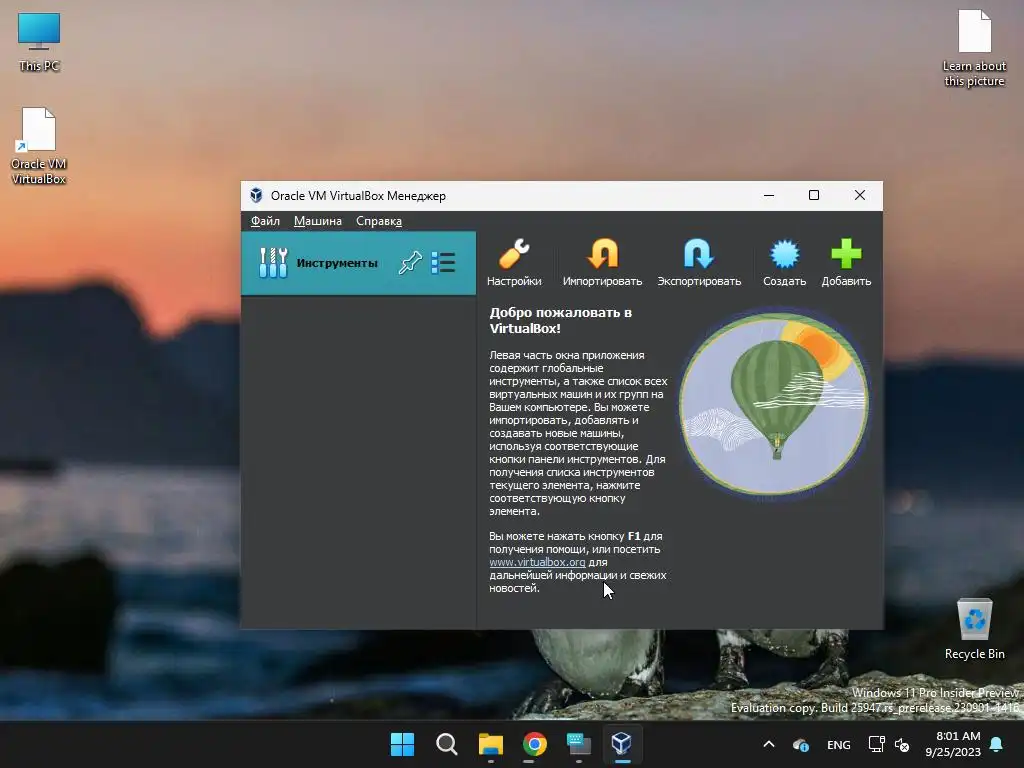Select the Инструменты tools item

coord(358,263)
